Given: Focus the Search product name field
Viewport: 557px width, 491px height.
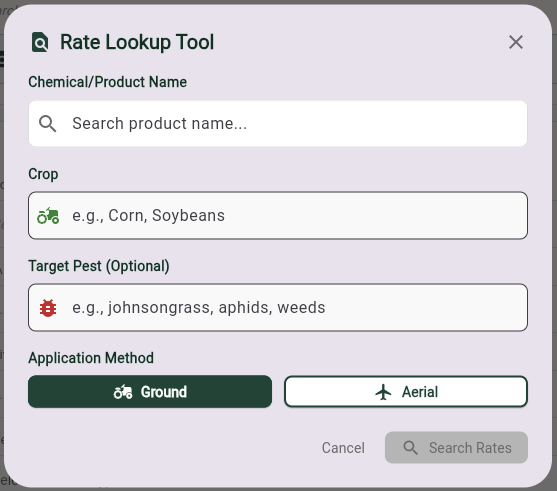Looking at the screenshot, I should [278, 124].
